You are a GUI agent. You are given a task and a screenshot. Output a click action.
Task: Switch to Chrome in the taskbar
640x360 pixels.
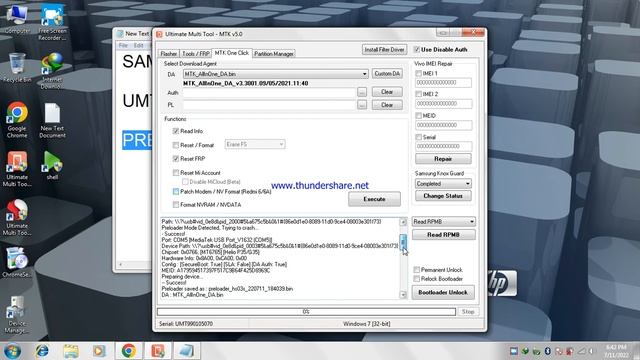tap(129, 351)
